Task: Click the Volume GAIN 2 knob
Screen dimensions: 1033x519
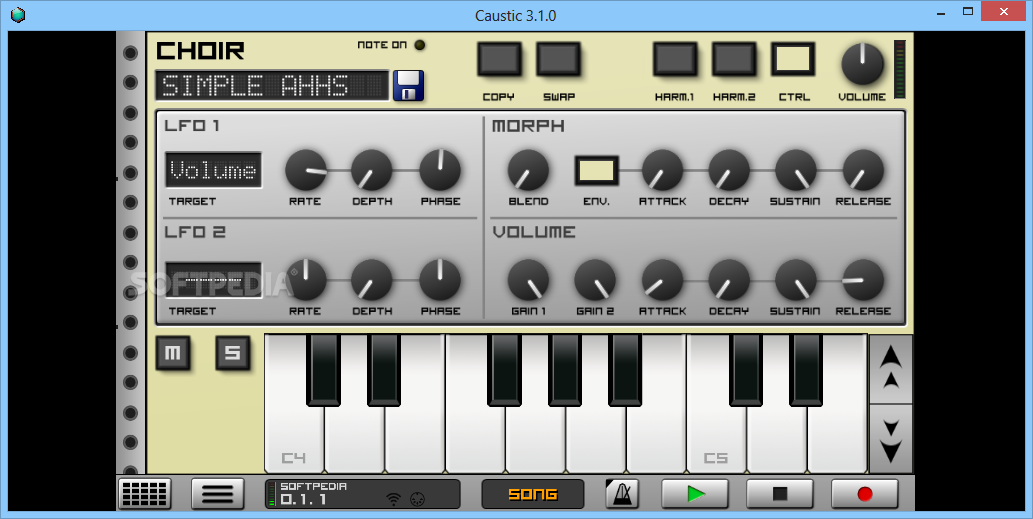Action: pyautogui.click(x=595, y=279)
